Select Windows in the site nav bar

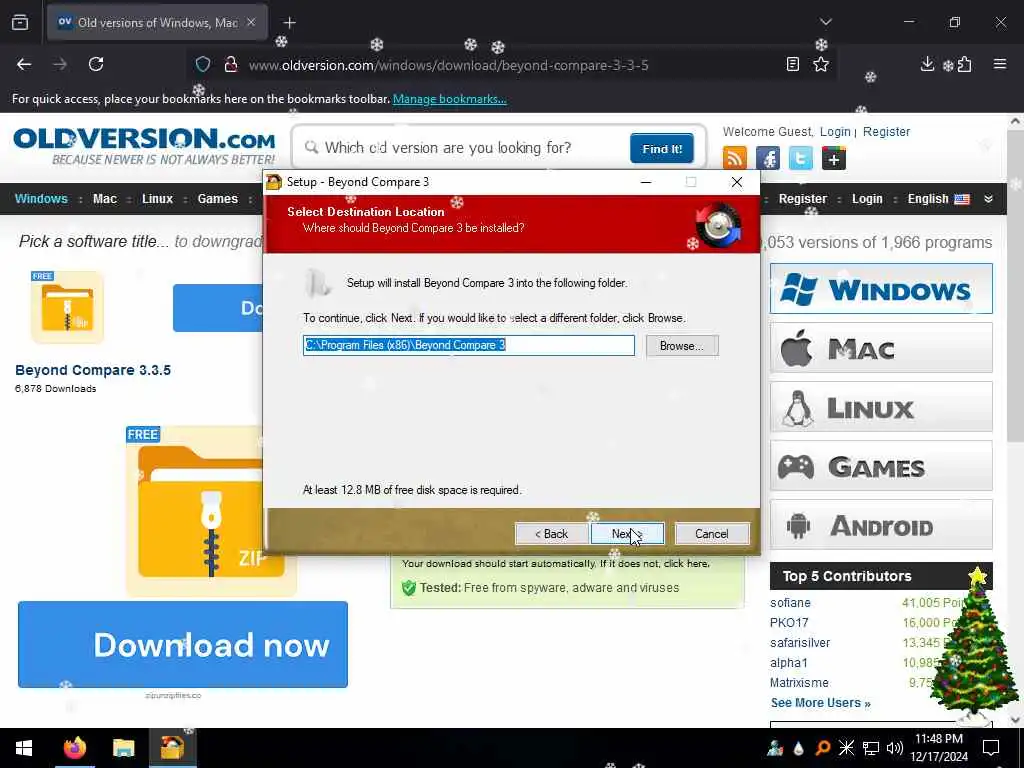[x=41, y=199]
